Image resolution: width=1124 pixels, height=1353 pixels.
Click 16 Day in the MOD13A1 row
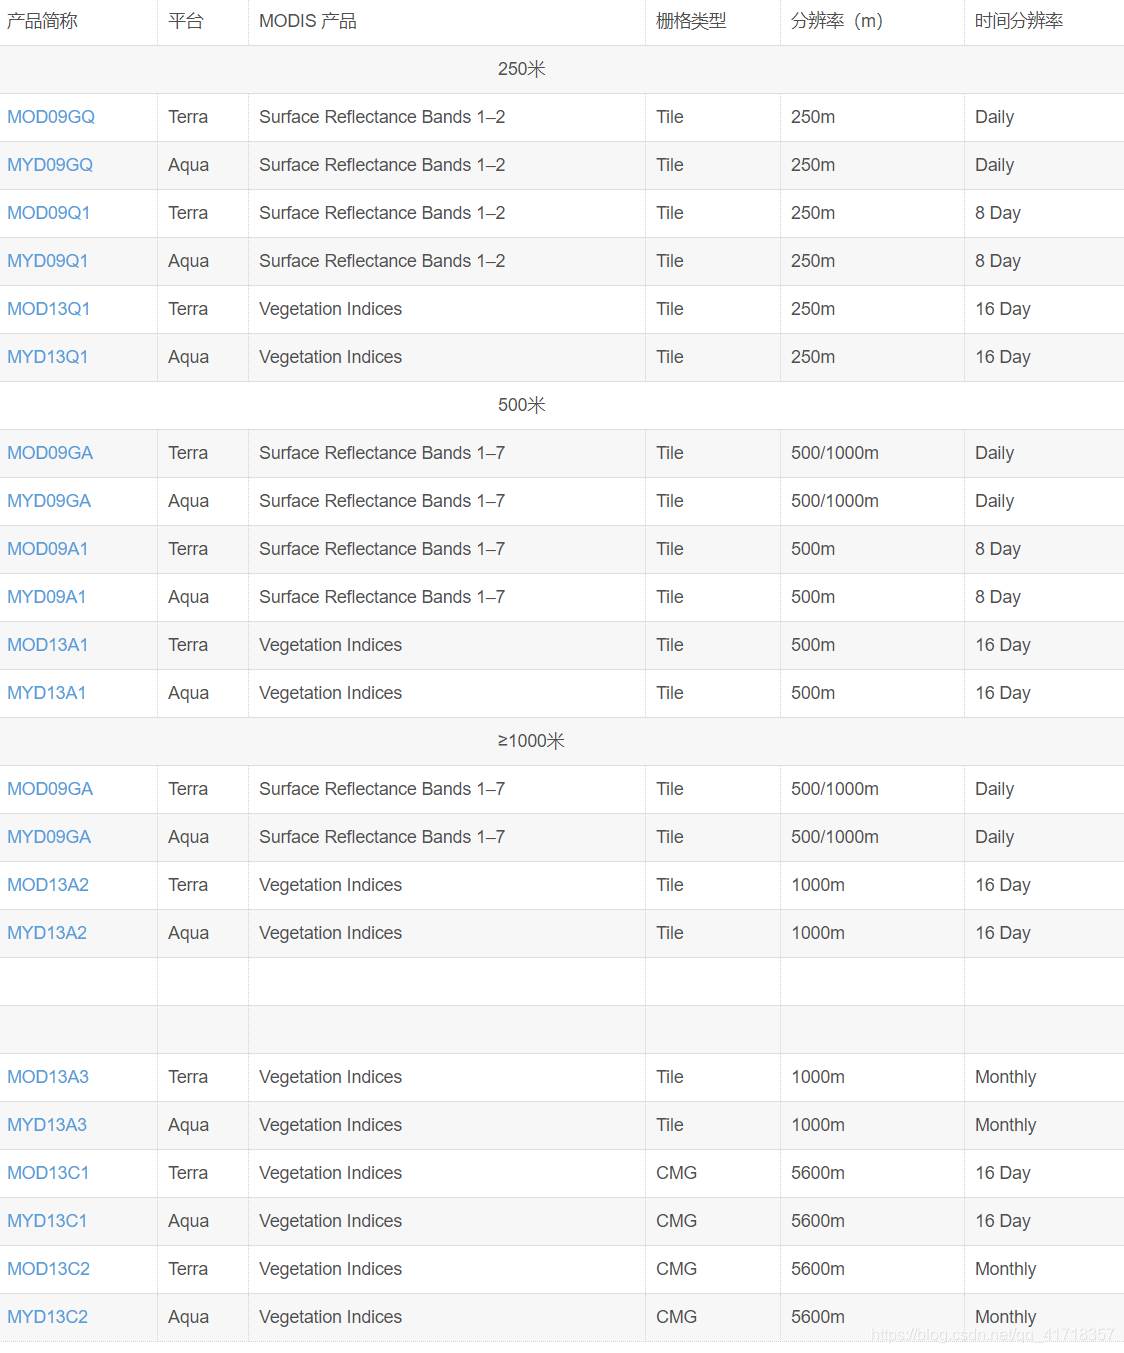pyautogui.click(x=1003, y=645)
